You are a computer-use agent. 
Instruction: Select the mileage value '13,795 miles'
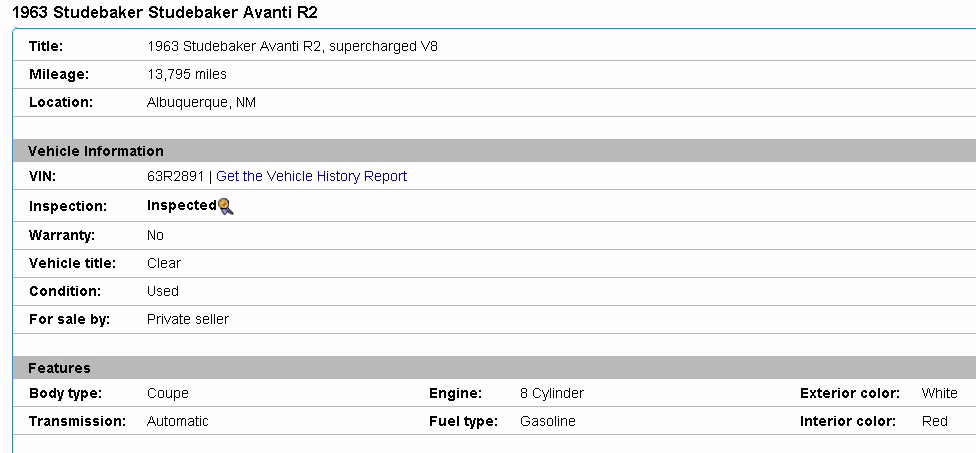[187, 75]
